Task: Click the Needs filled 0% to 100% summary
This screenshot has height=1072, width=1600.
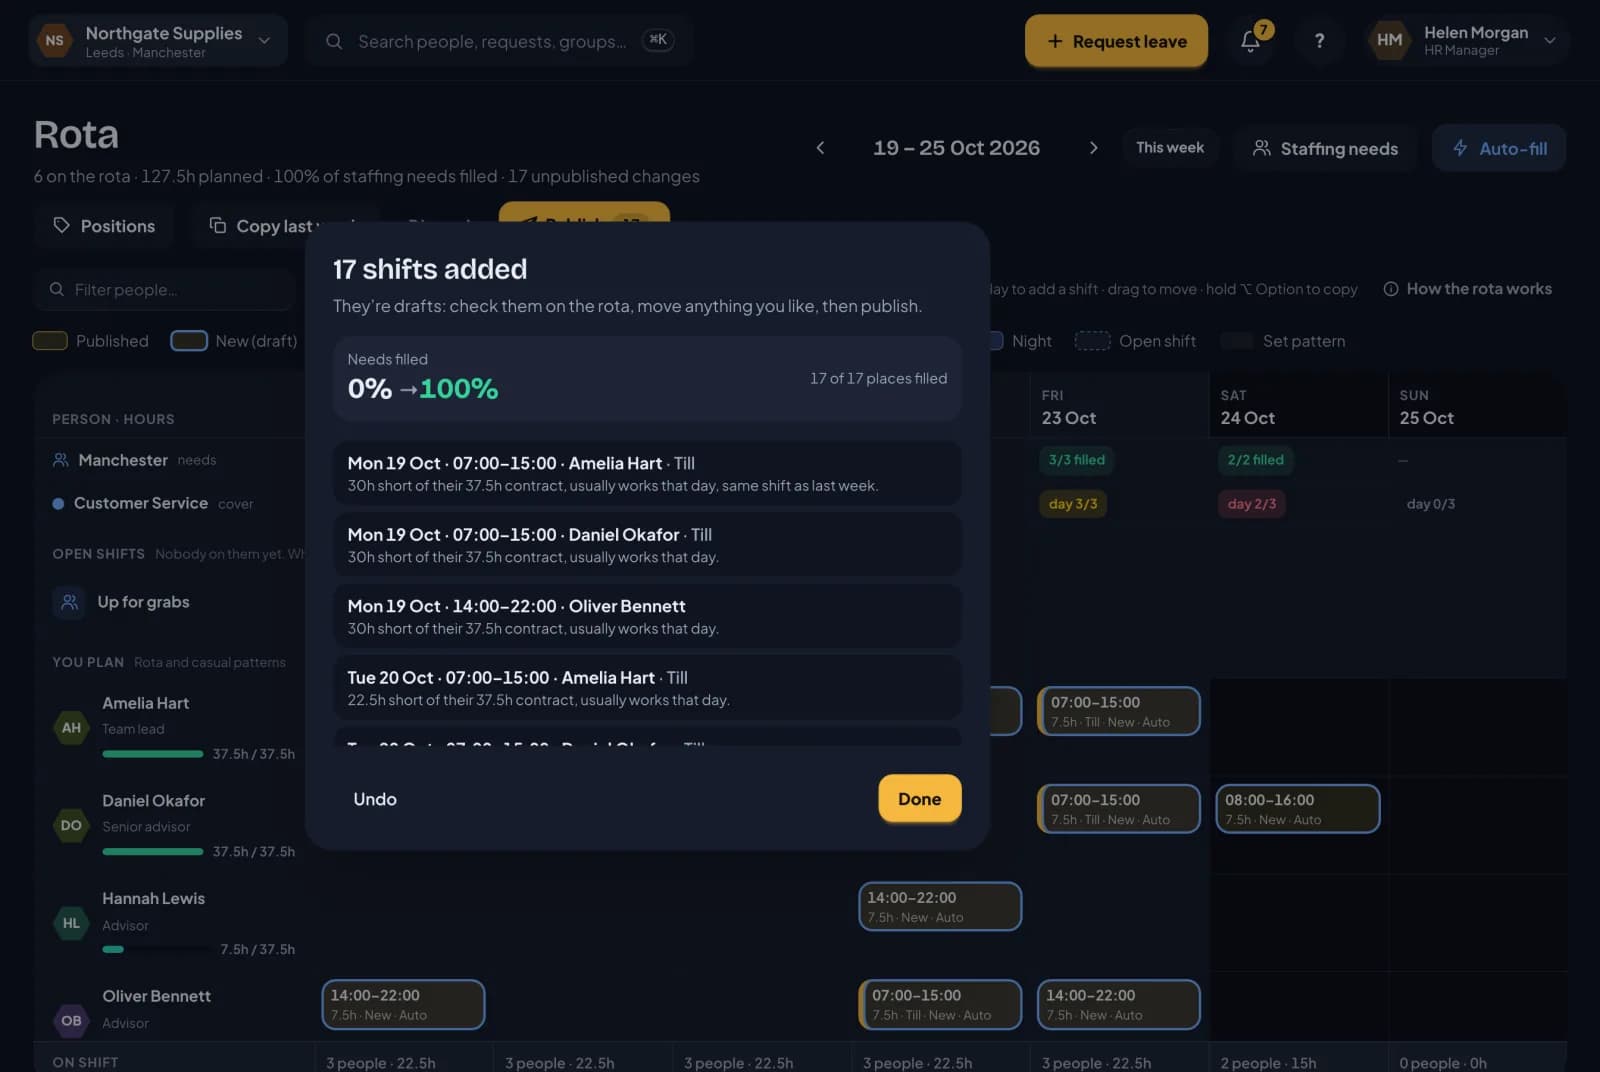Action: click(647, 378)
